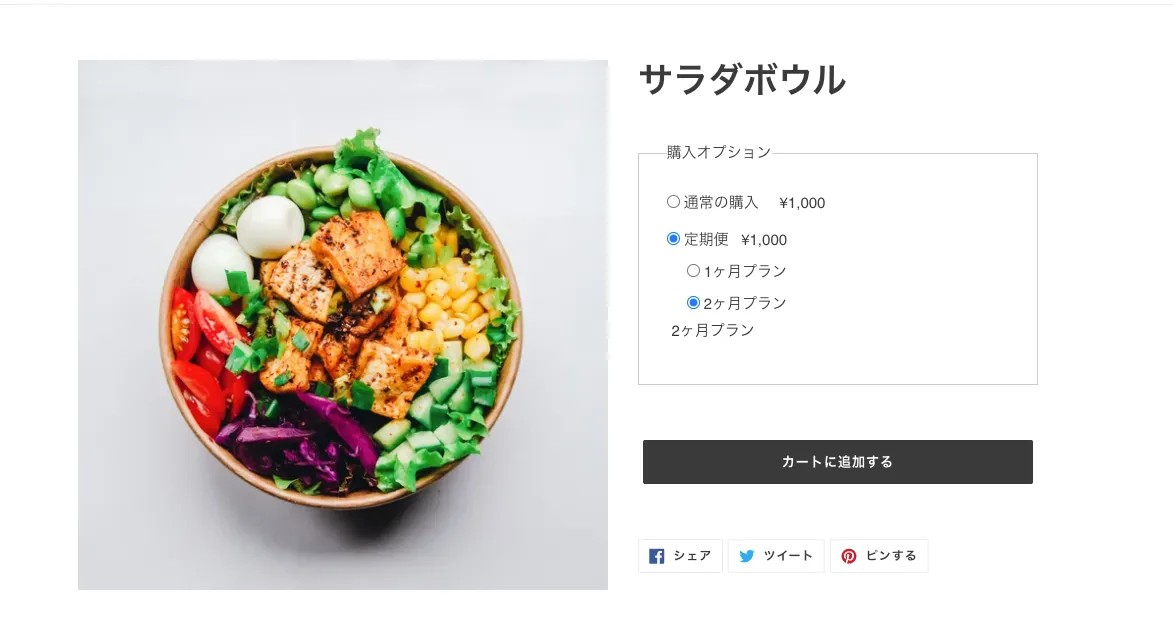Click the 2ヶ月プラン description under the plan options
Viewport: 1173px width, 621px height.
coord(712,330)
